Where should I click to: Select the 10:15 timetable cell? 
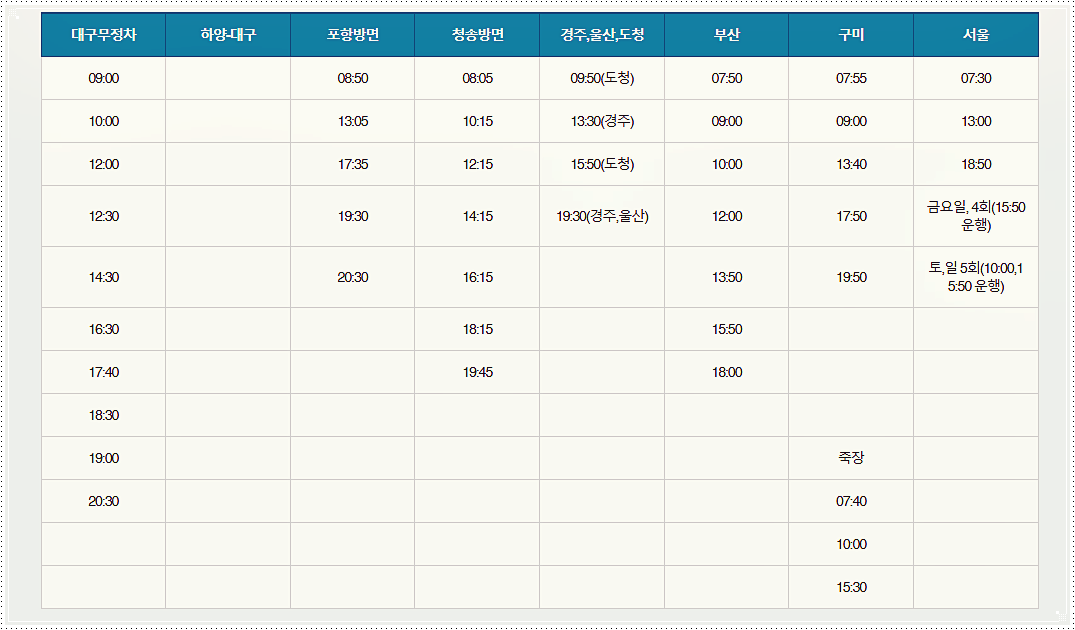pos(477,121)
